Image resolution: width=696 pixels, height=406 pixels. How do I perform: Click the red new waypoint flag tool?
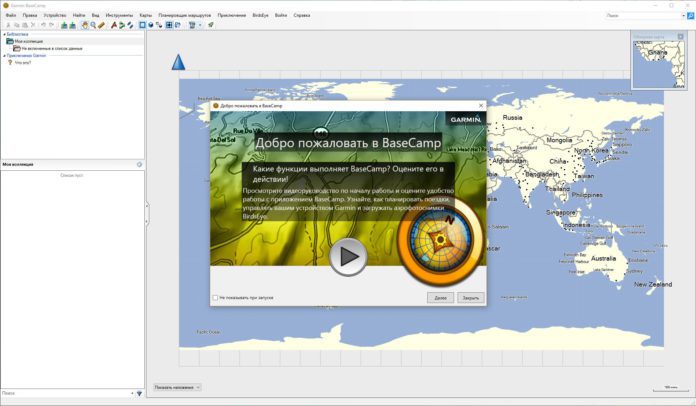(114, 25)
